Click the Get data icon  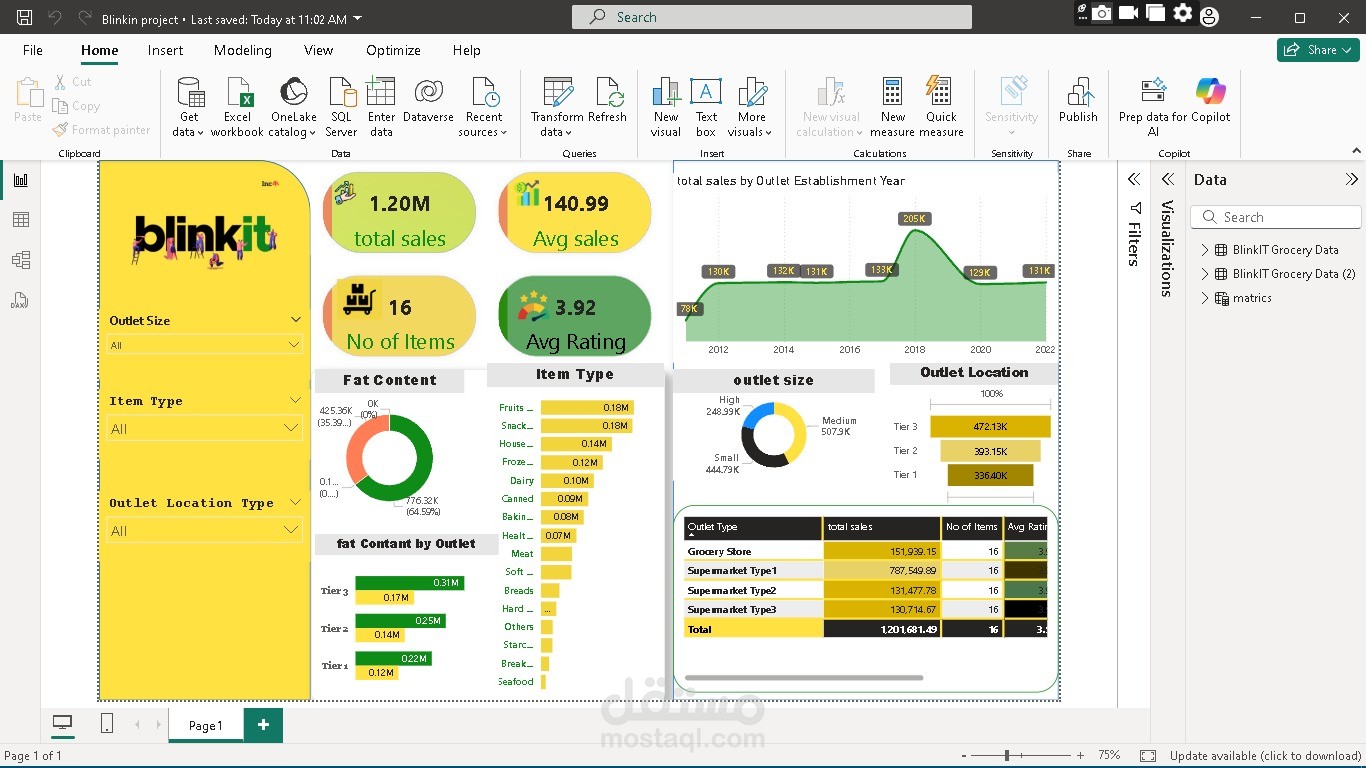coord(188,93)
